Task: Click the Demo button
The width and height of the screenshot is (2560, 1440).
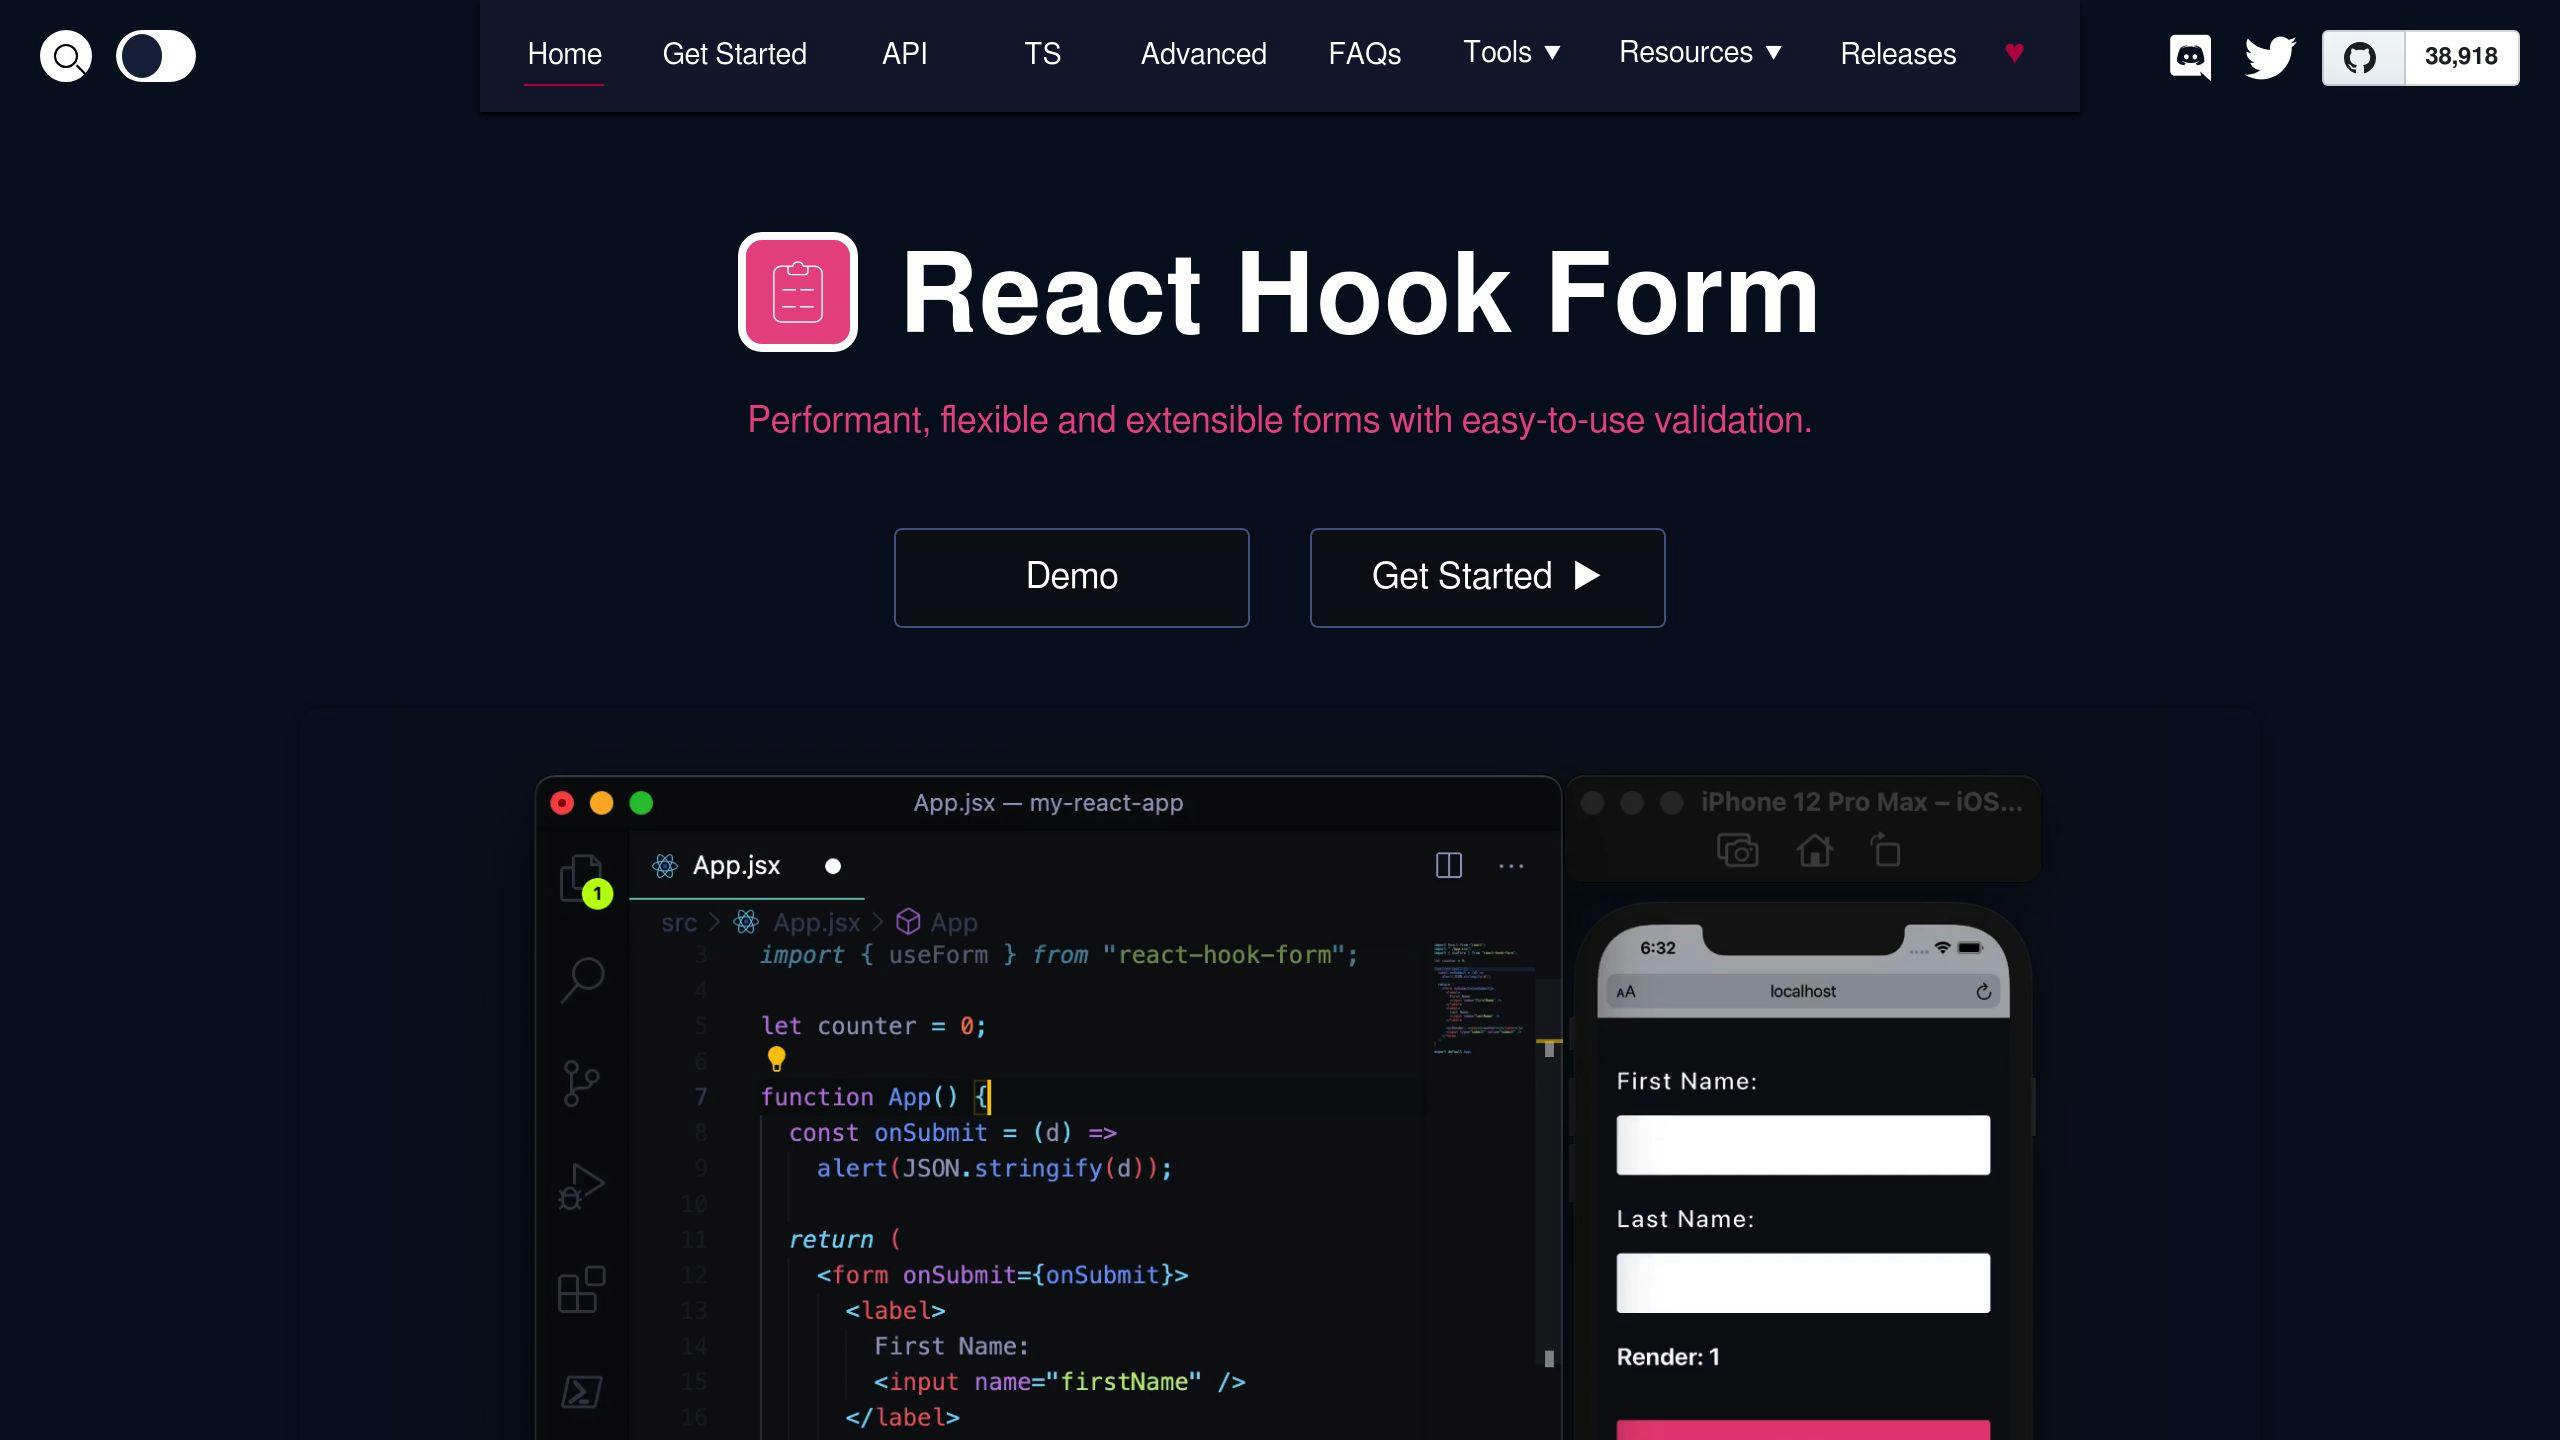Action: click(1071, 577)
